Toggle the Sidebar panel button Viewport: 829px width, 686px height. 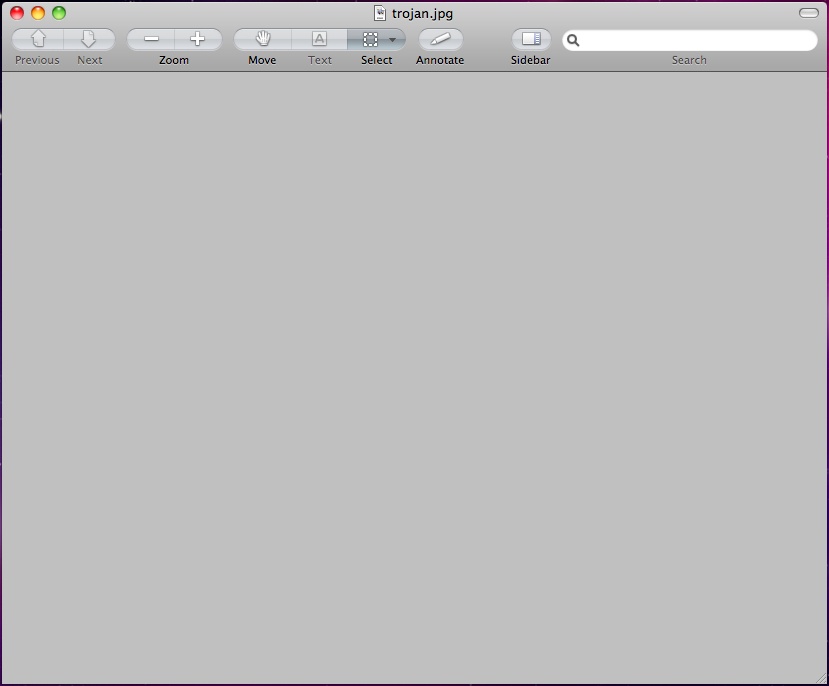[531, 40]
